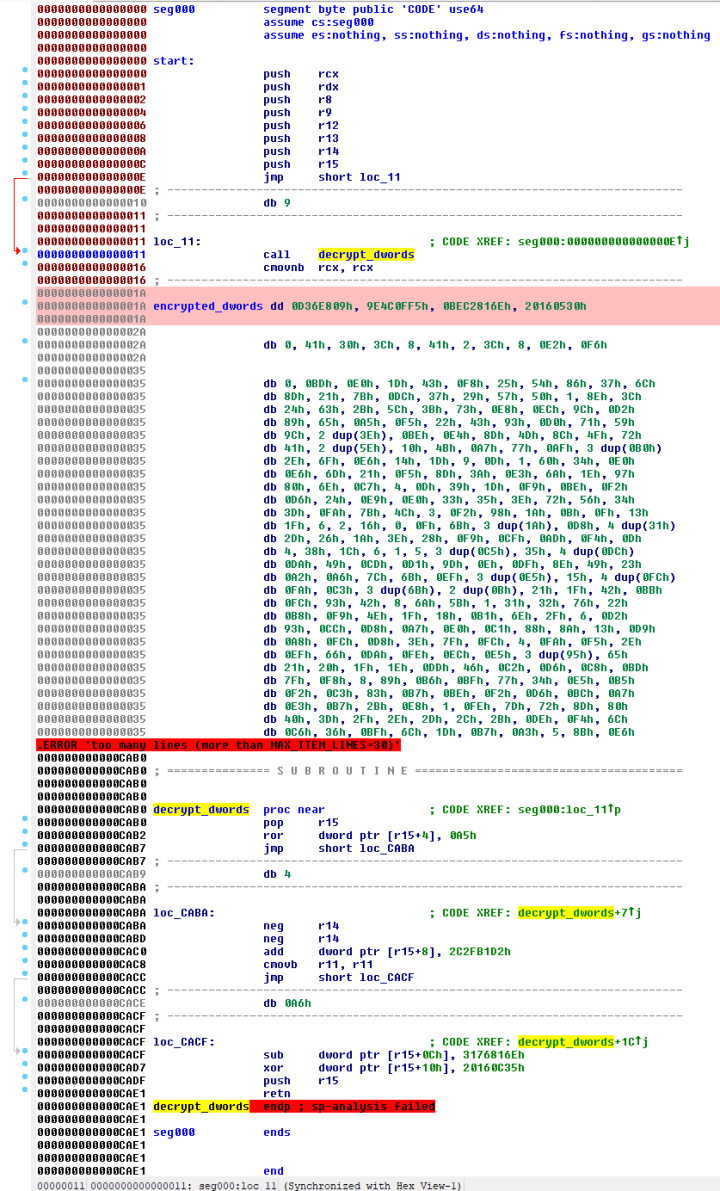Select the 'retn' instruction

pos(277,1094)
